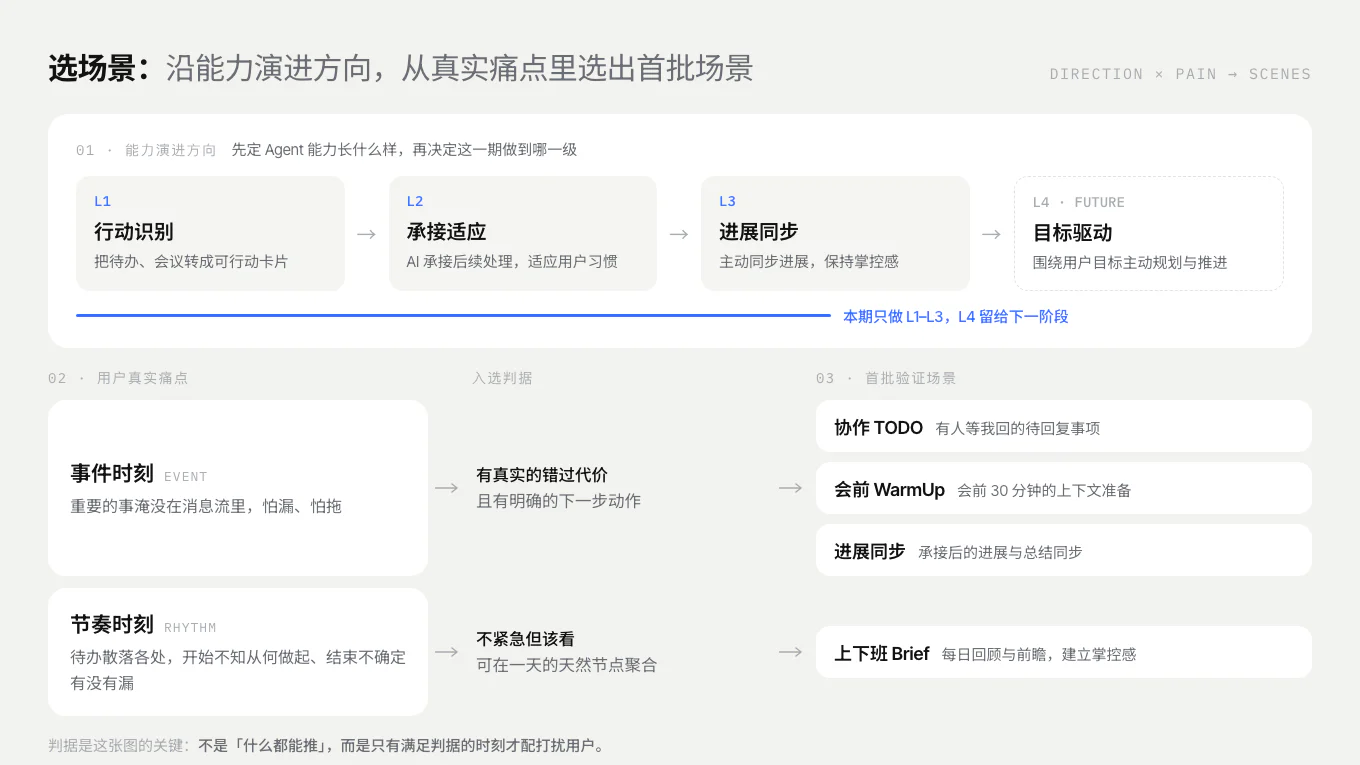
Task: Click the arrow pointing to 会前 WarmUp
Action: [791, 488]
